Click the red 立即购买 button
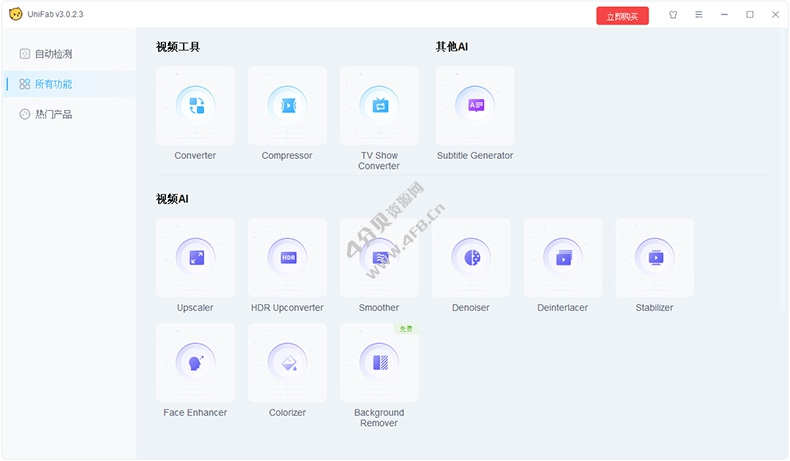This screenshot has width=790, height=461. [x=622, y=16]
